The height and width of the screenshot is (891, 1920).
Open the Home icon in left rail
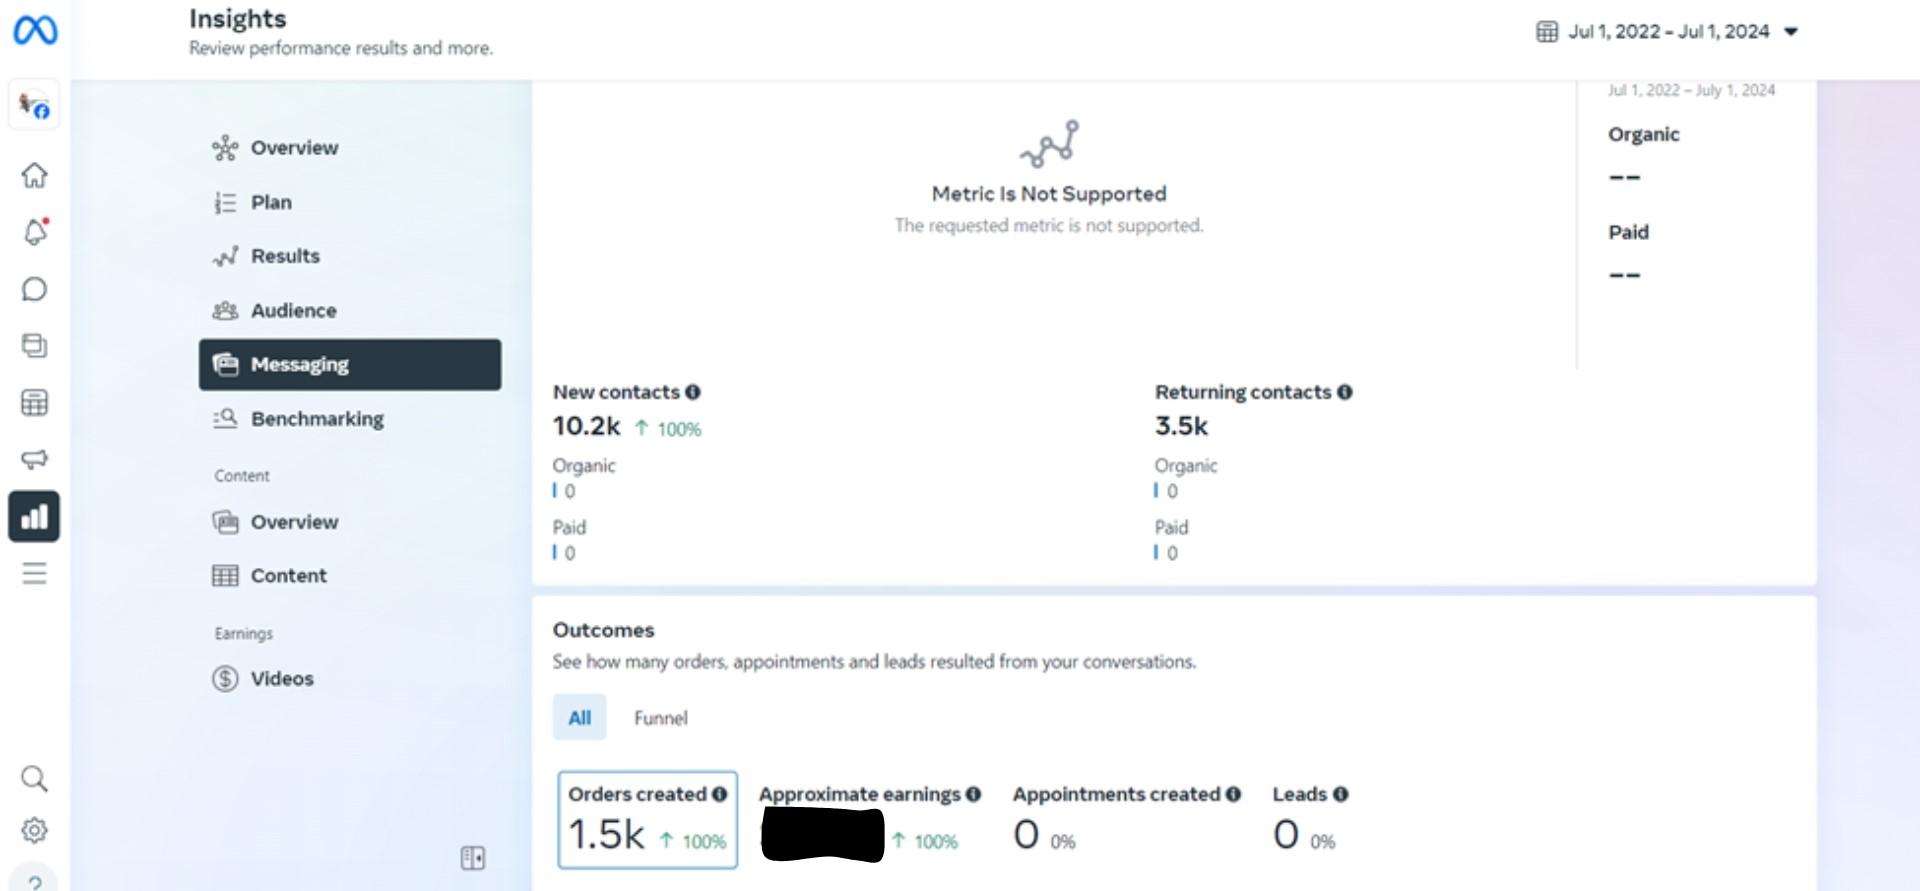point(35,176)
